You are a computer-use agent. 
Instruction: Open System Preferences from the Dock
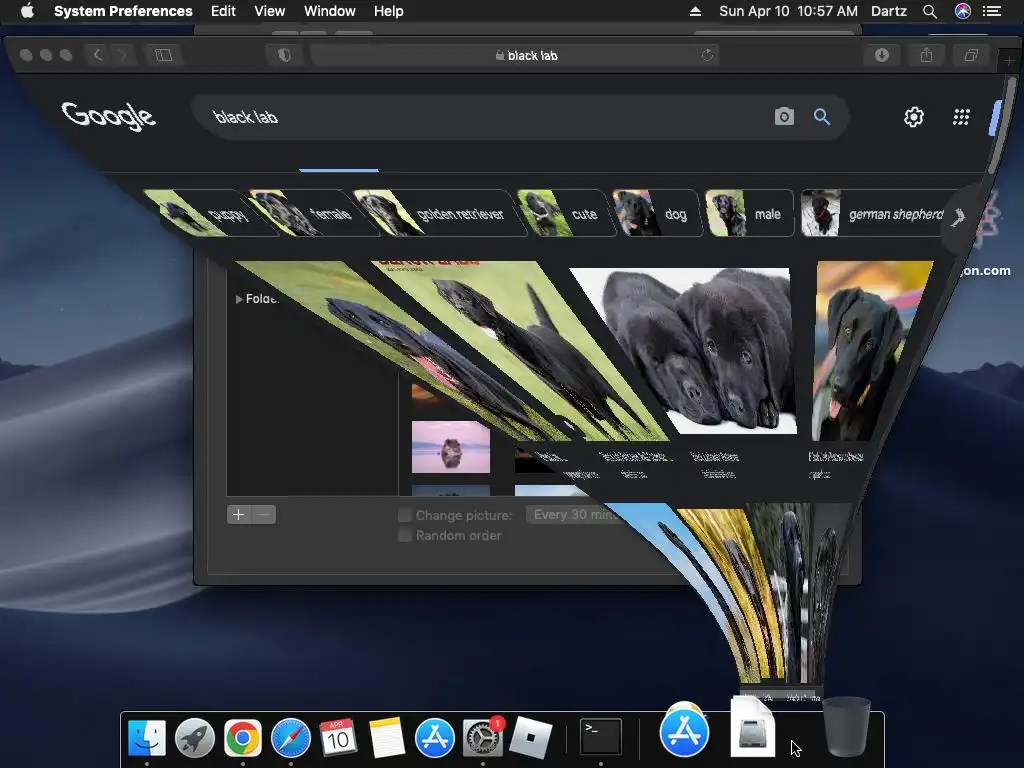pos(483,738)
